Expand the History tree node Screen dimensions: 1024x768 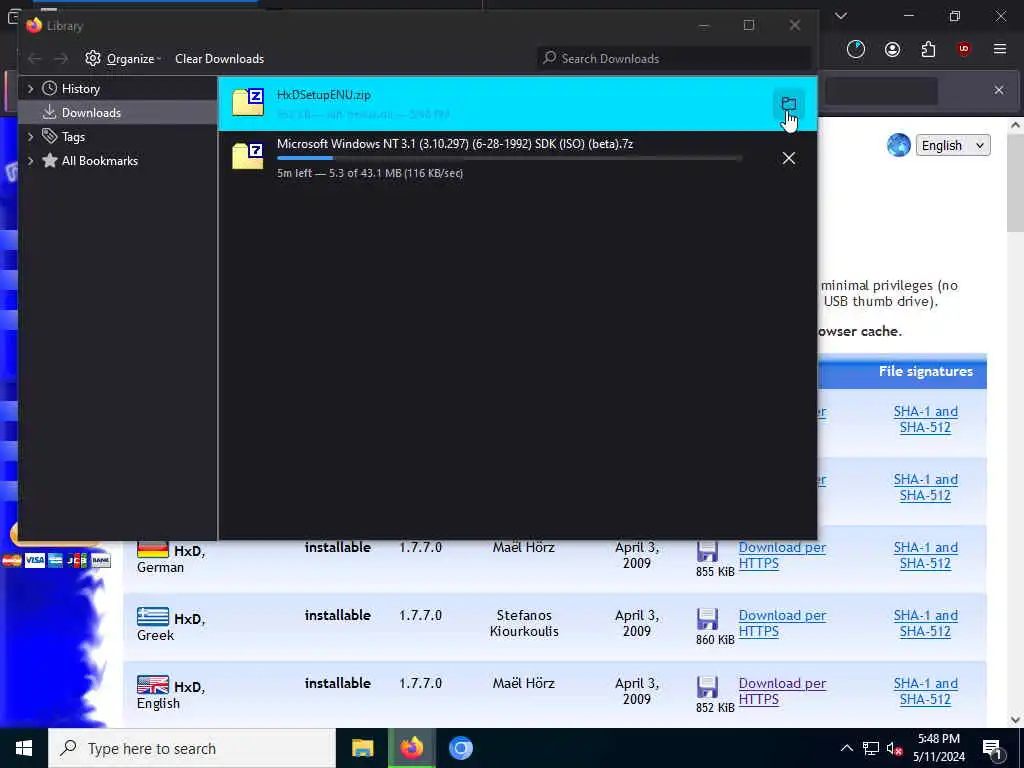[30, 89]
